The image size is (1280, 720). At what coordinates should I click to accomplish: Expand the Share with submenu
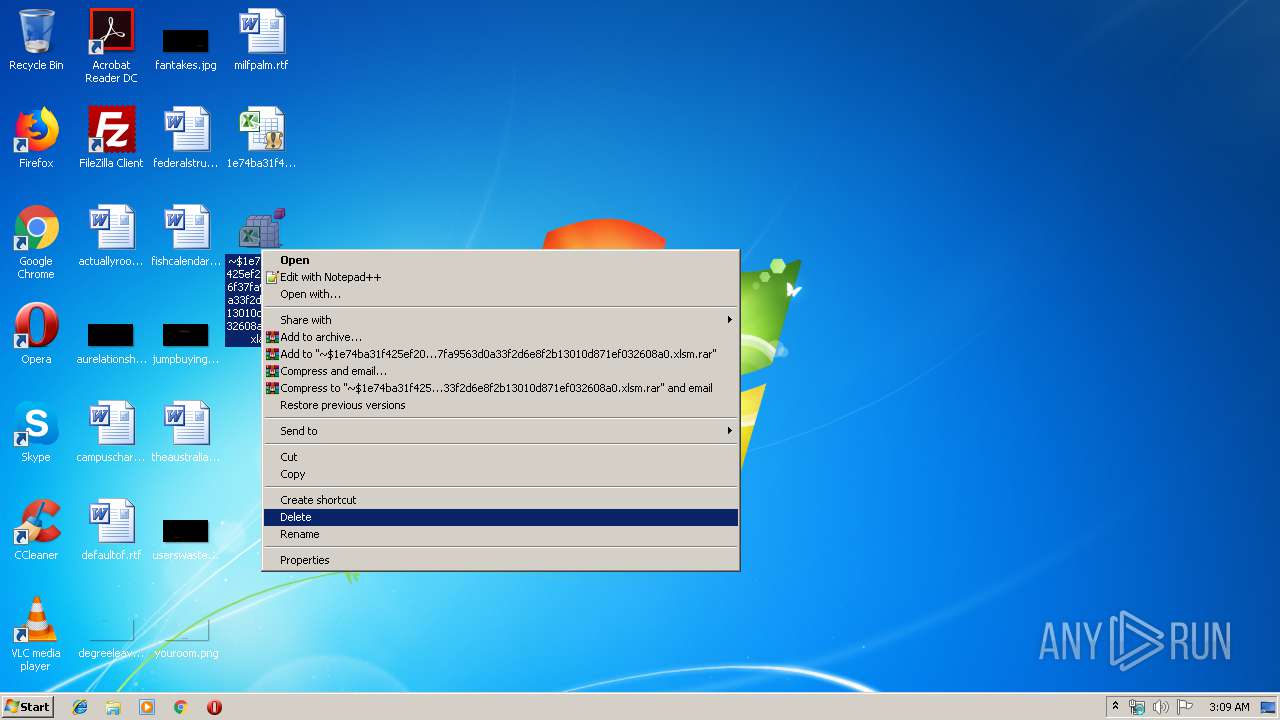coord(500,320)
